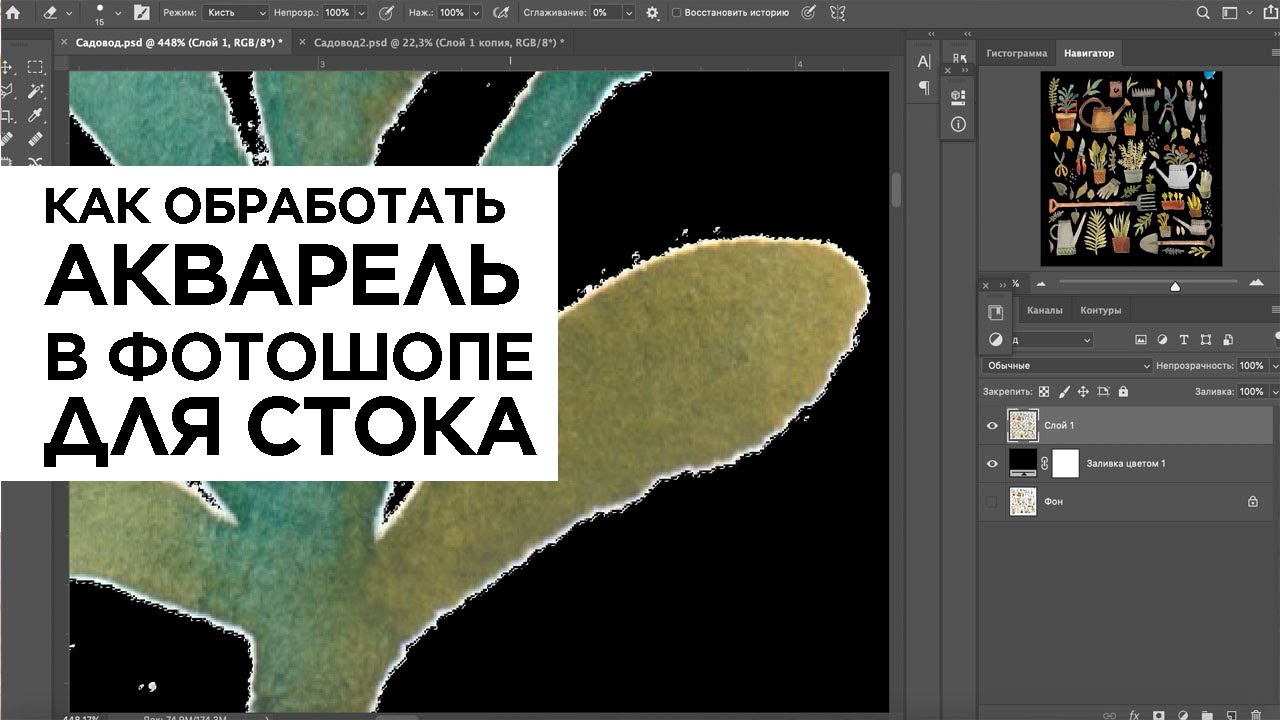This screenshot has height=720, width=1280.
Task: Open the Navigator panel menu
Action: click(1275, 53)
